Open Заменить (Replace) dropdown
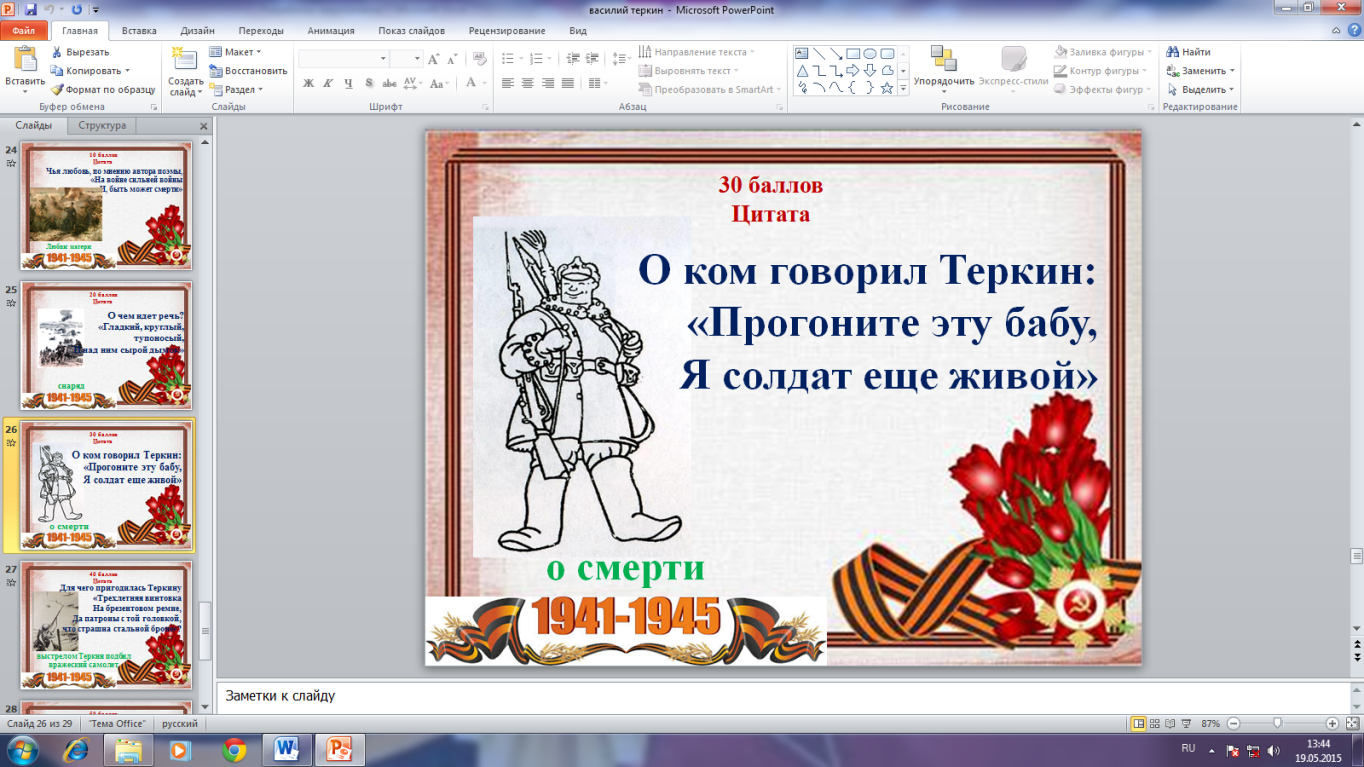1364x767 pixels. pos(1200,71)
